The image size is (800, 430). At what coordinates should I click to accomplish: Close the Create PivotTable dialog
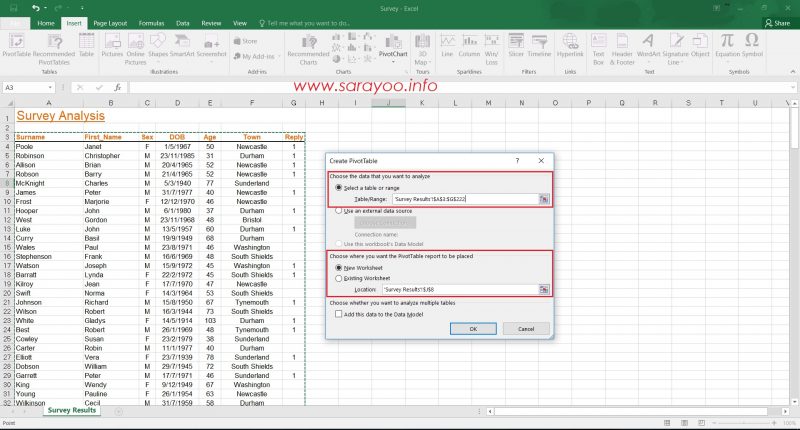(541, 161)
